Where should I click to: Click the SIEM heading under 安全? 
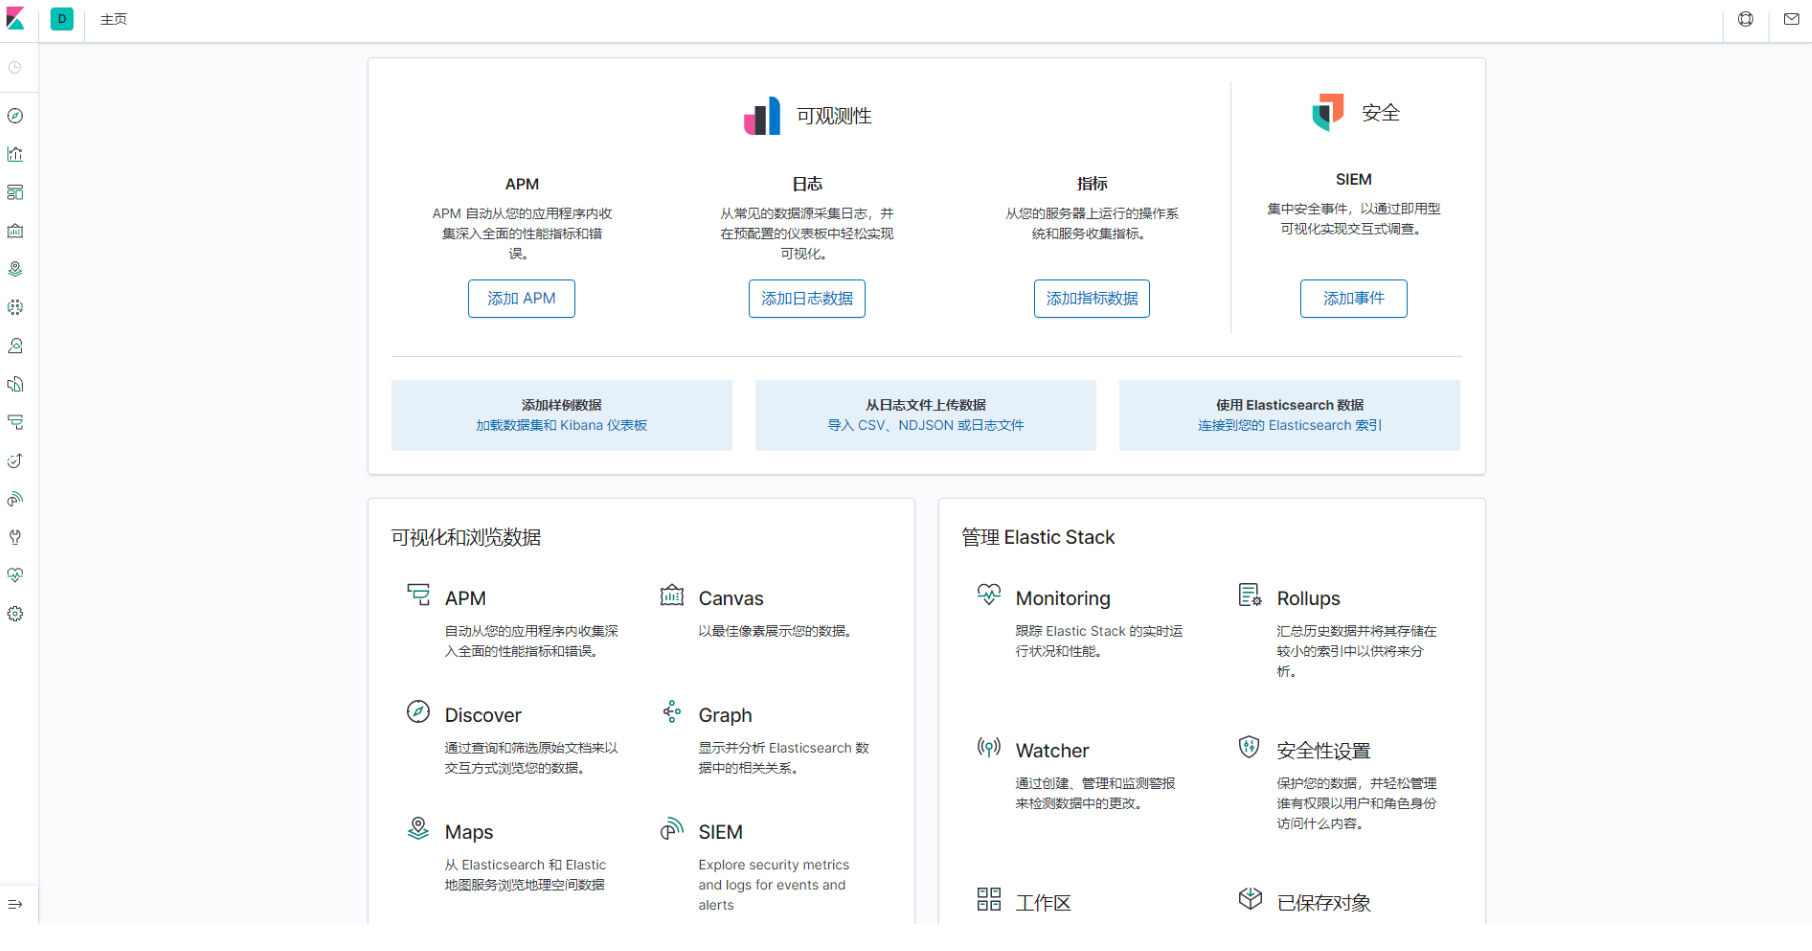pyautogui.click(x=1354, y=179)
